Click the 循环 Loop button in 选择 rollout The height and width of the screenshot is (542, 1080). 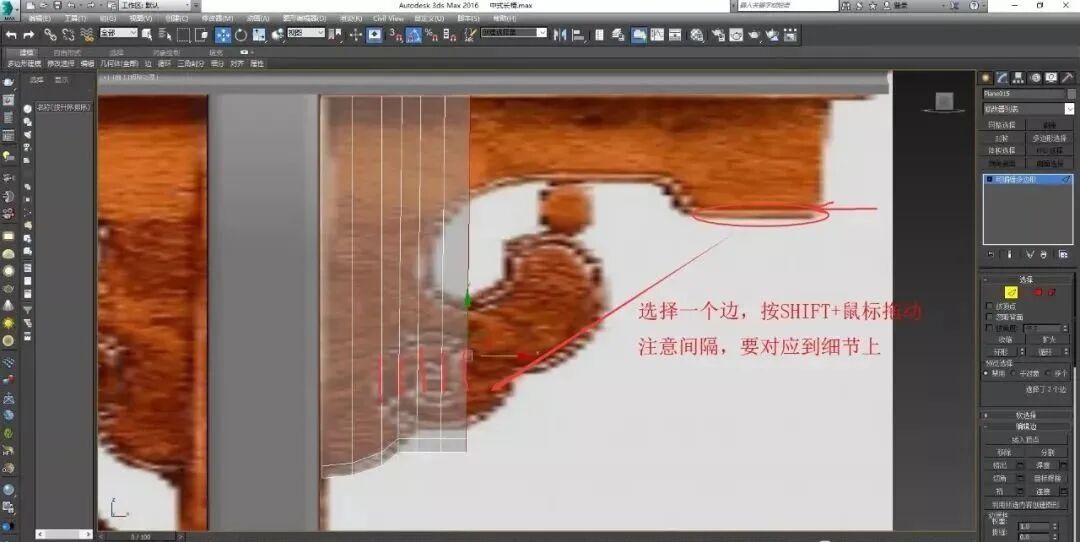click(x=1044, y=351)
